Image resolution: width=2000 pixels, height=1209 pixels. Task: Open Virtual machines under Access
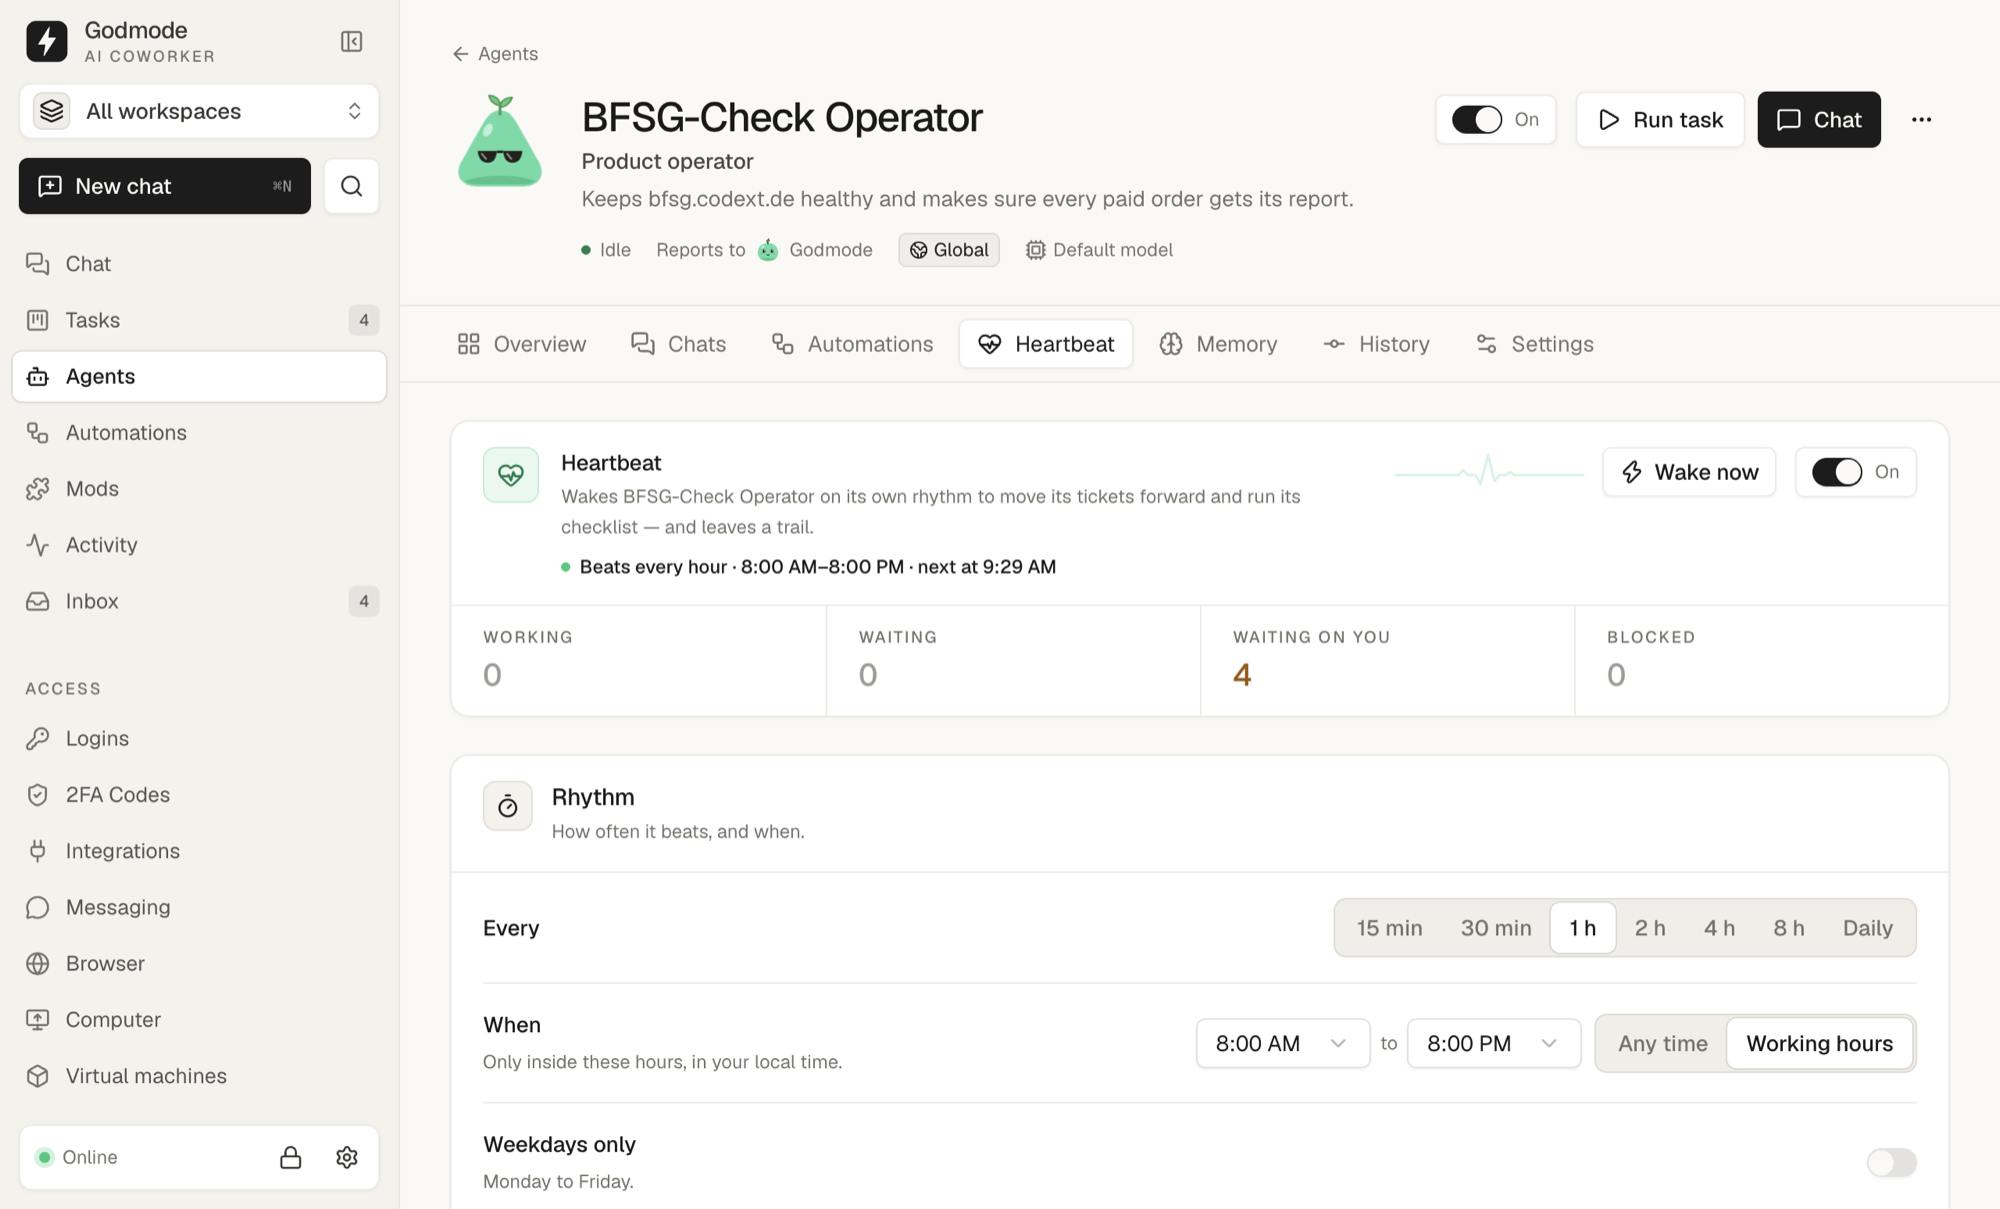[x=199, y=1076]
